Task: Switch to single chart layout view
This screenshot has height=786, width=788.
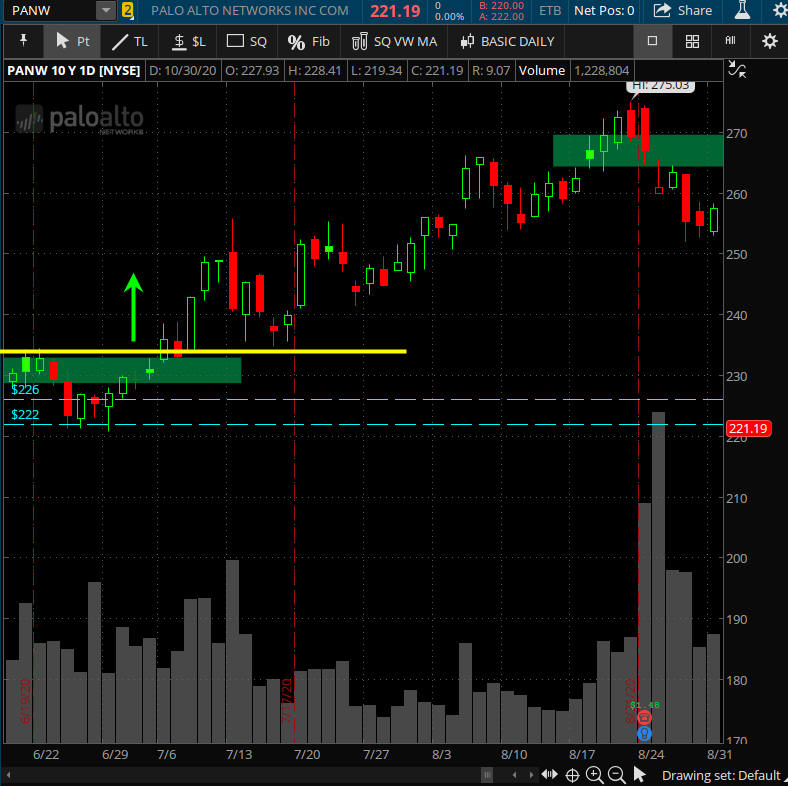Action: [652, 41]
